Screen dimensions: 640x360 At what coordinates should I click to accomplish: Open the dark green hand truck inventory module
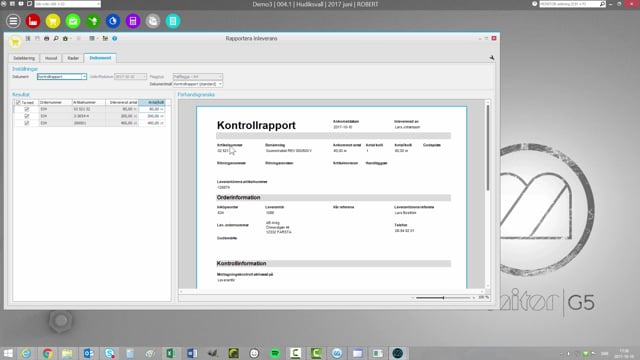pyautogui.click(x=93, y=21)
